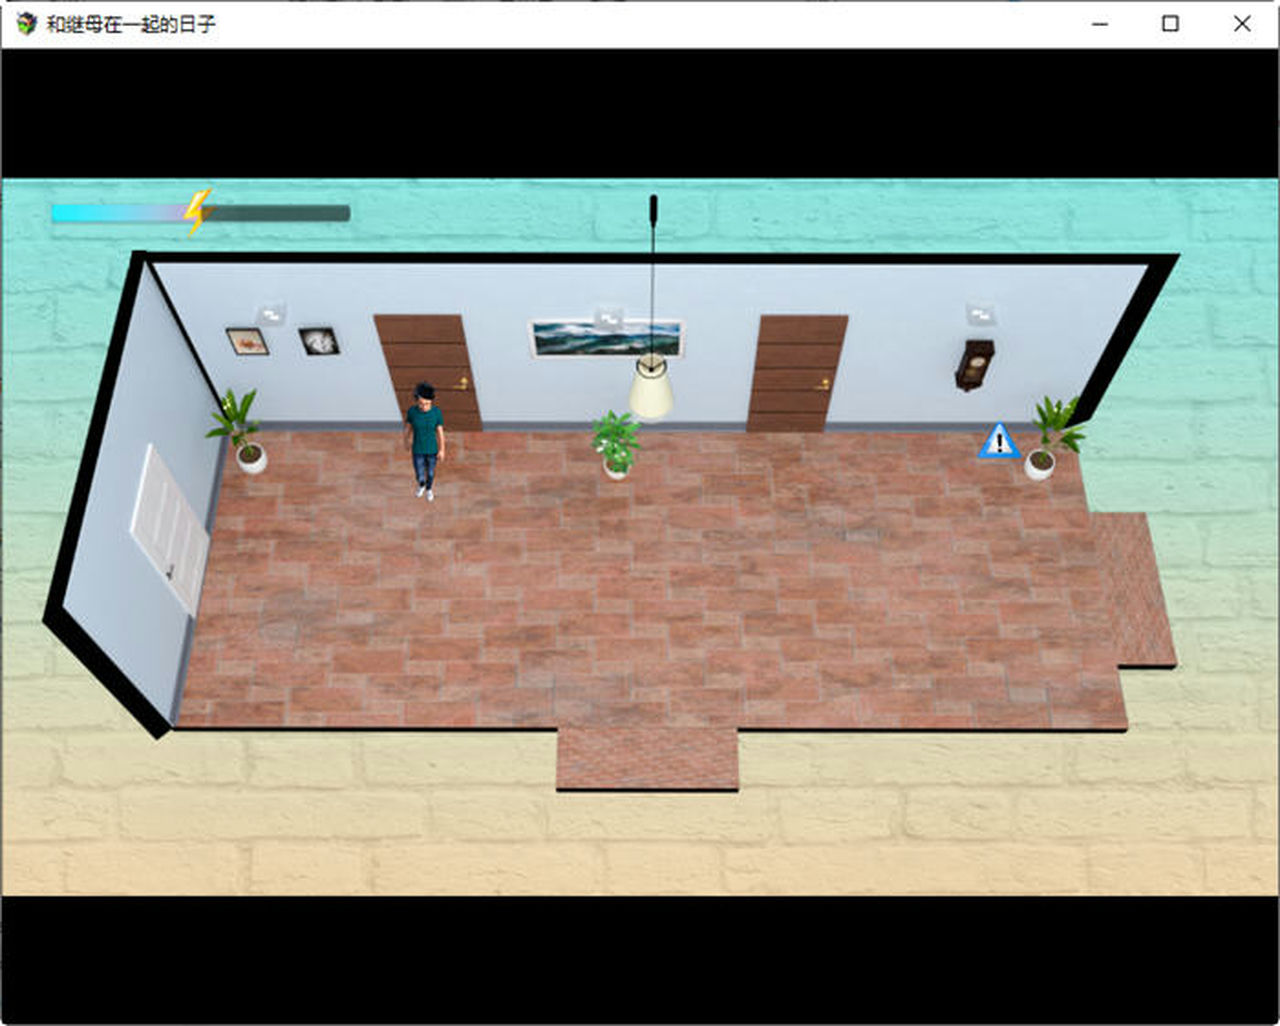
Task: Click the landscape painting on the wall
Action: click(606, 339)
